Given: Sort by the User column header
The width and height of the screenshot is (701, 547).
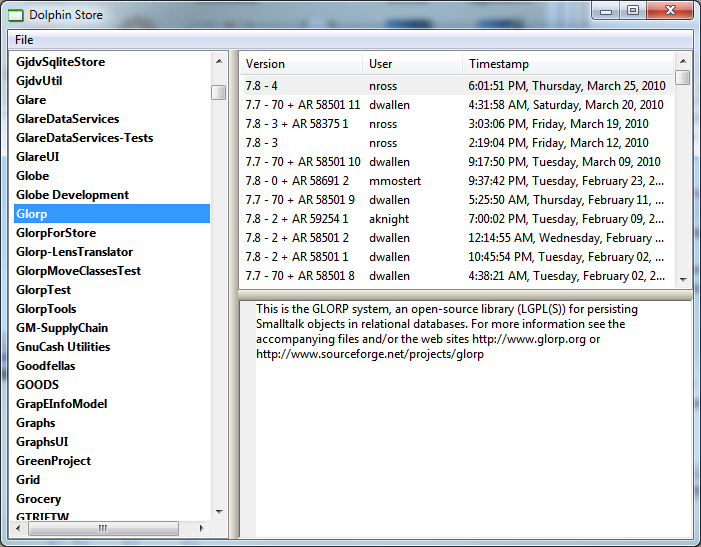Looking at the screenshot, I should click(x=412, y=64).
